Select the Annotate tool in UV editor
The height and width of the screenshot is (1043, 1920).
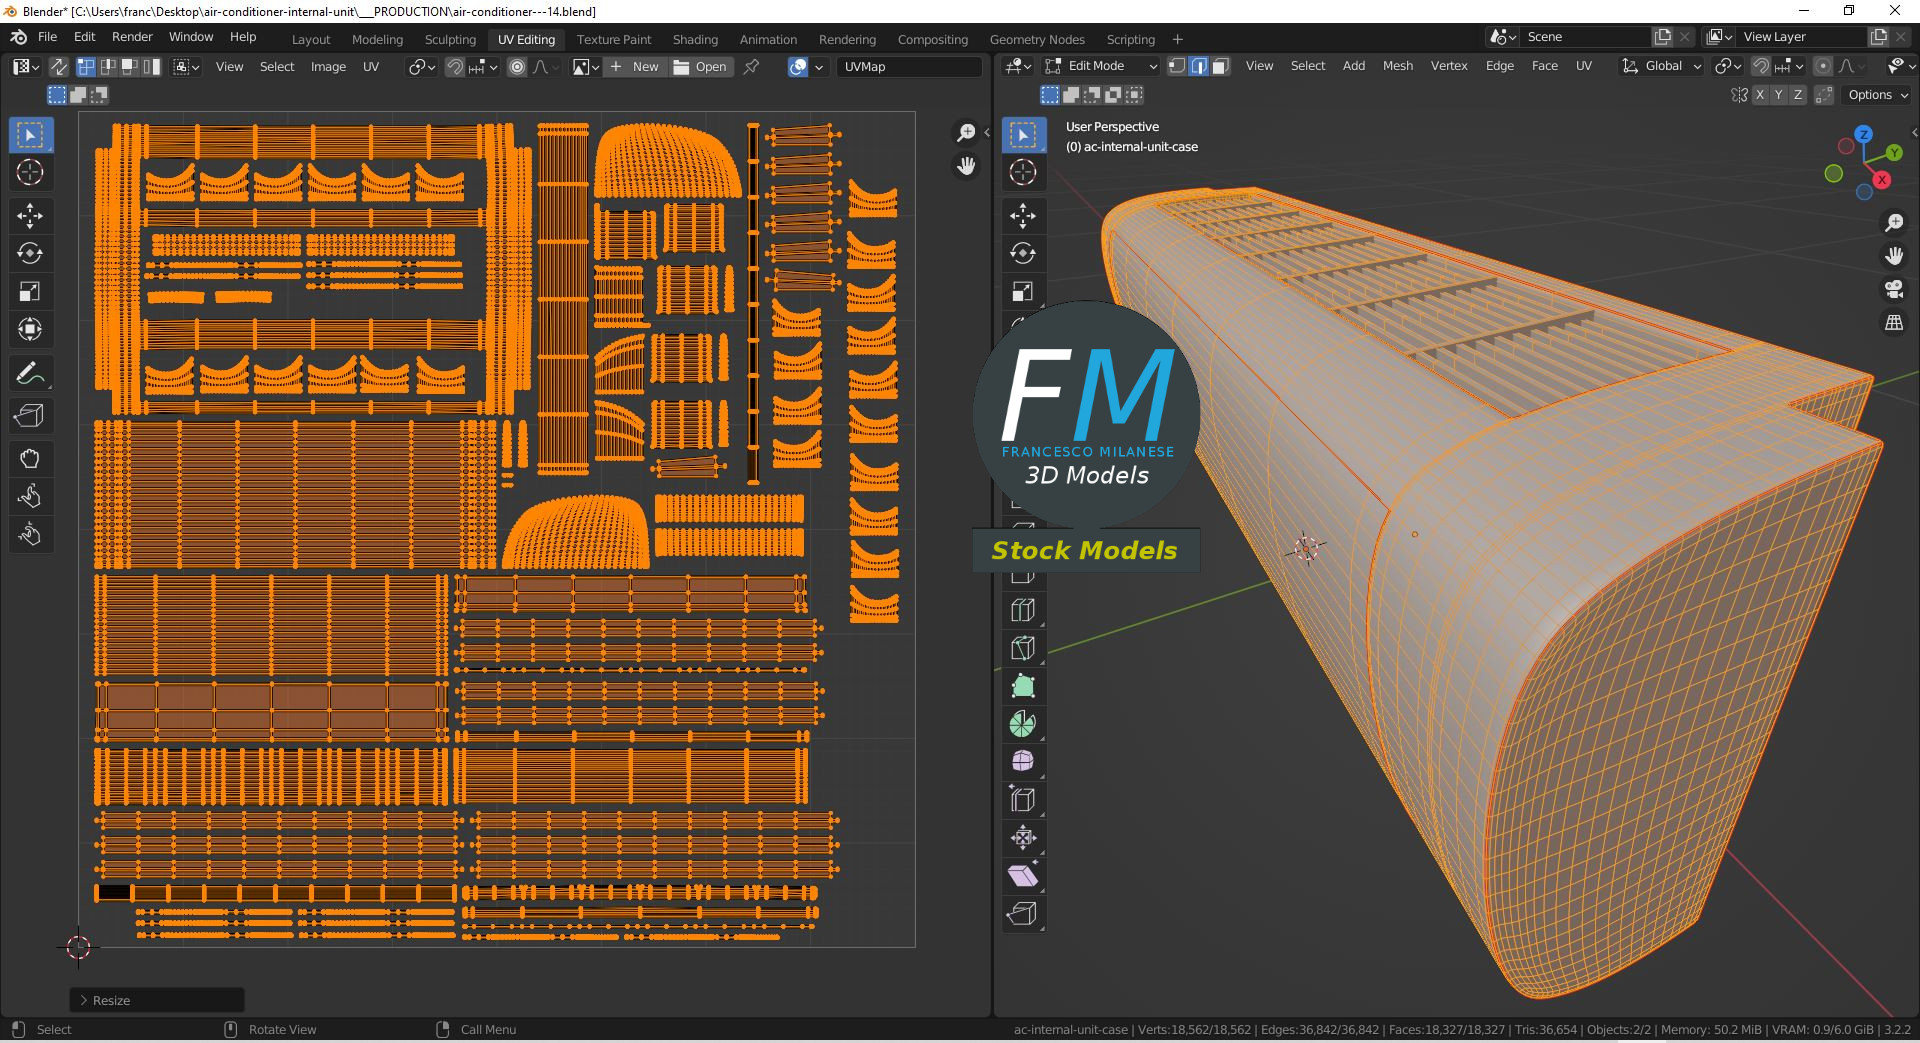tap(30, 374)
